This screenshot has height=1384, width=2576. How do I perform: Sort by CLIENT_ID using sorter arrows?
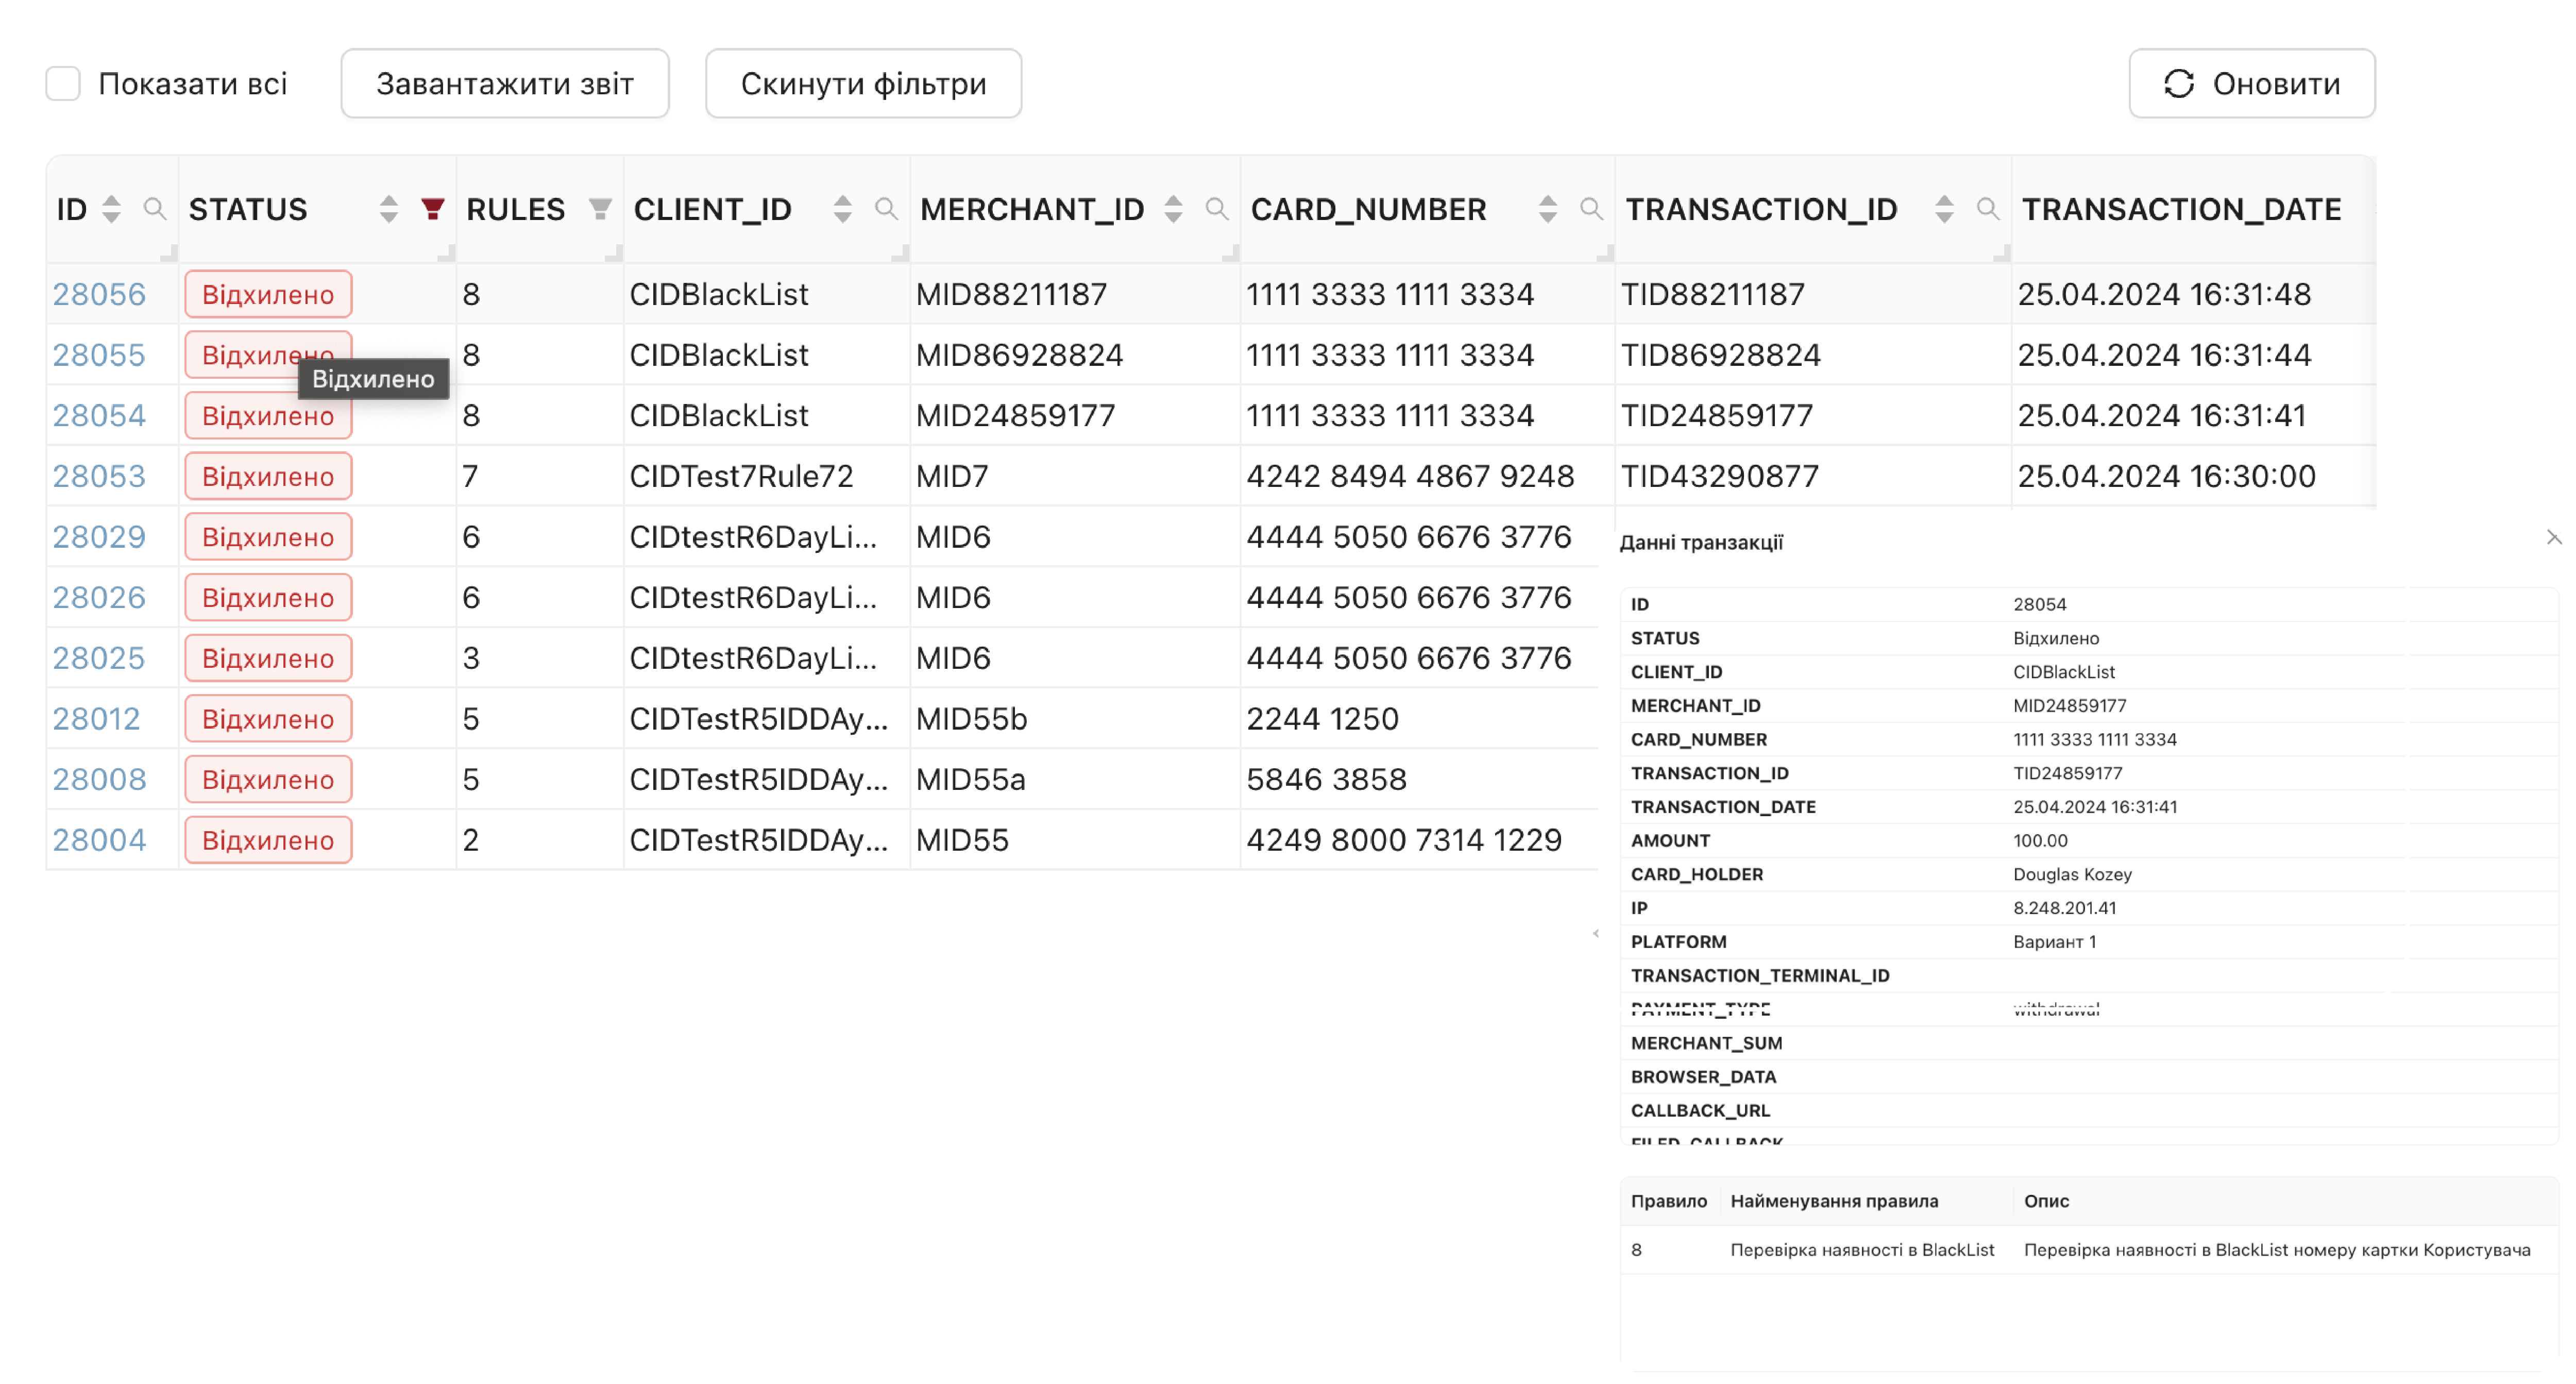(842, 209)
